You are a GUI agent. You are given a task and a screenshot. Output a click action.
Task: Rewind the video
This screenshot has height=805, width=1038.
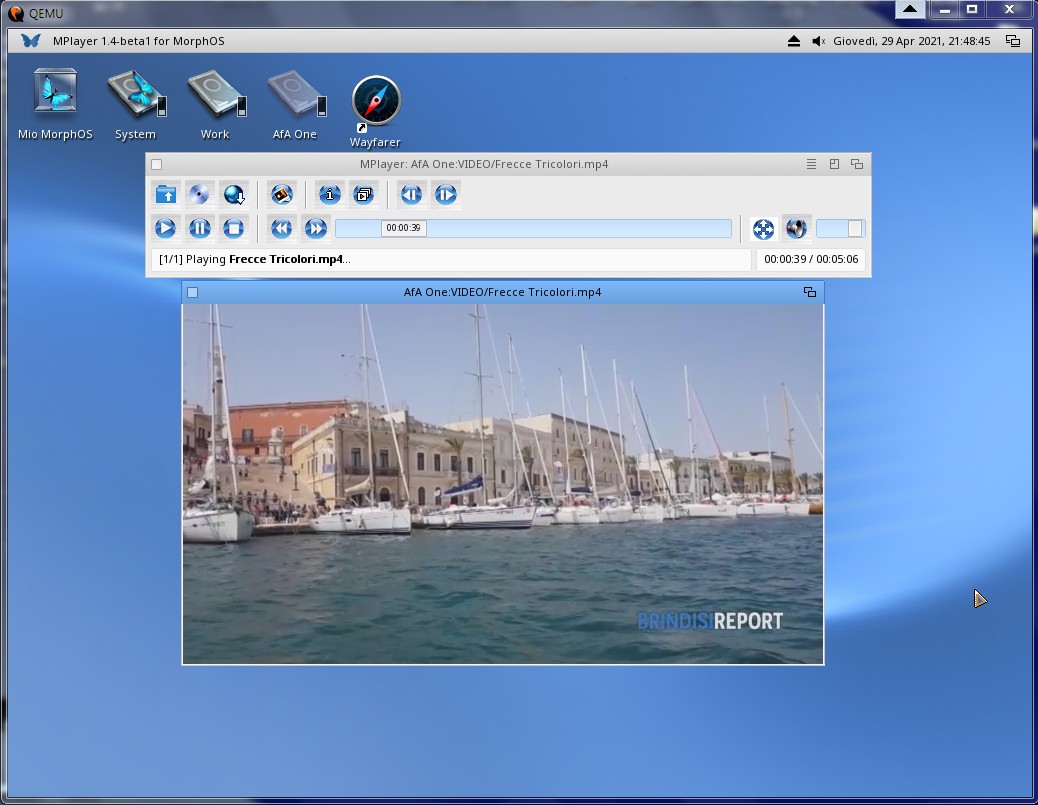coord(282,229)
